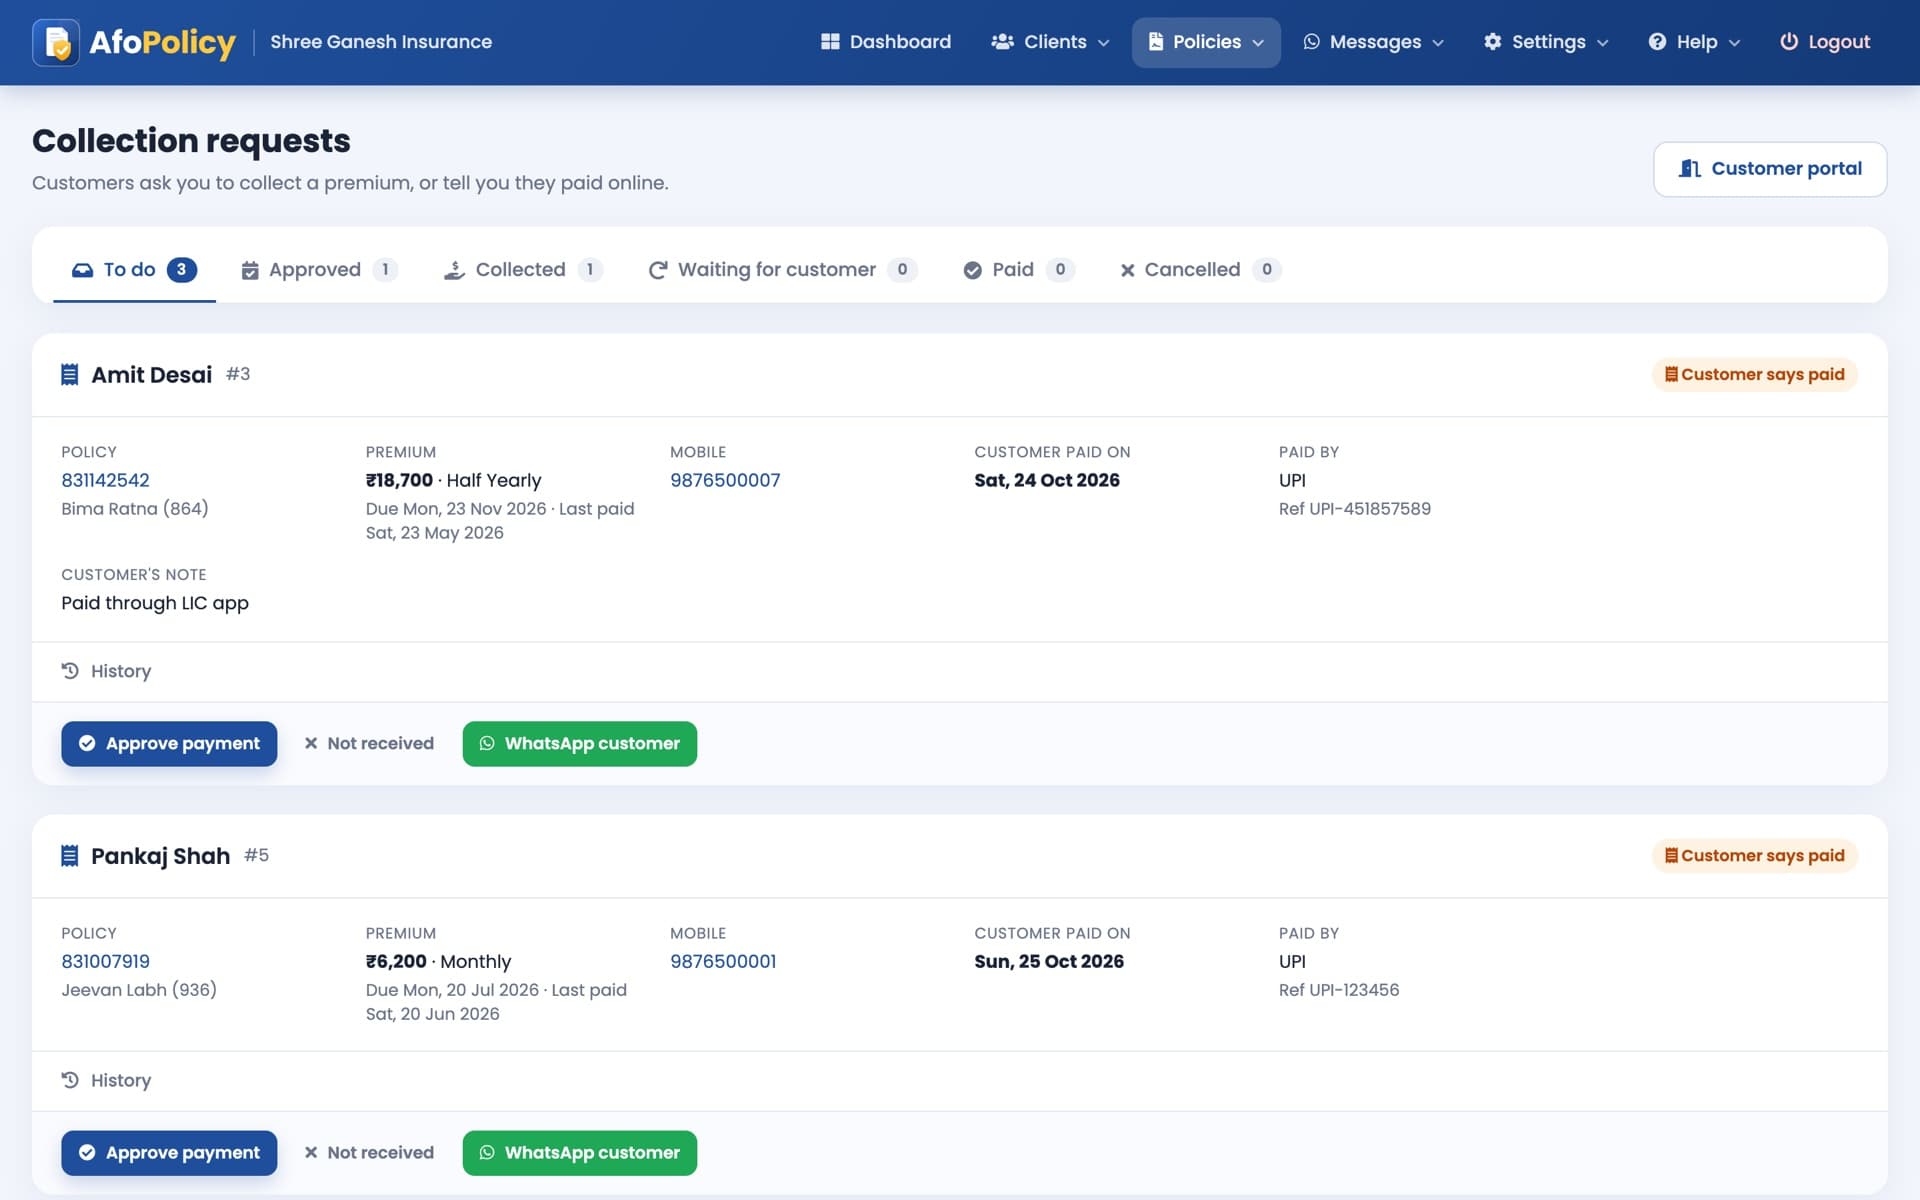Viewport: 1920px width, 1200px height.
Task: Click the AfoPolicy logo icon
Action: [x=56, y=42]
